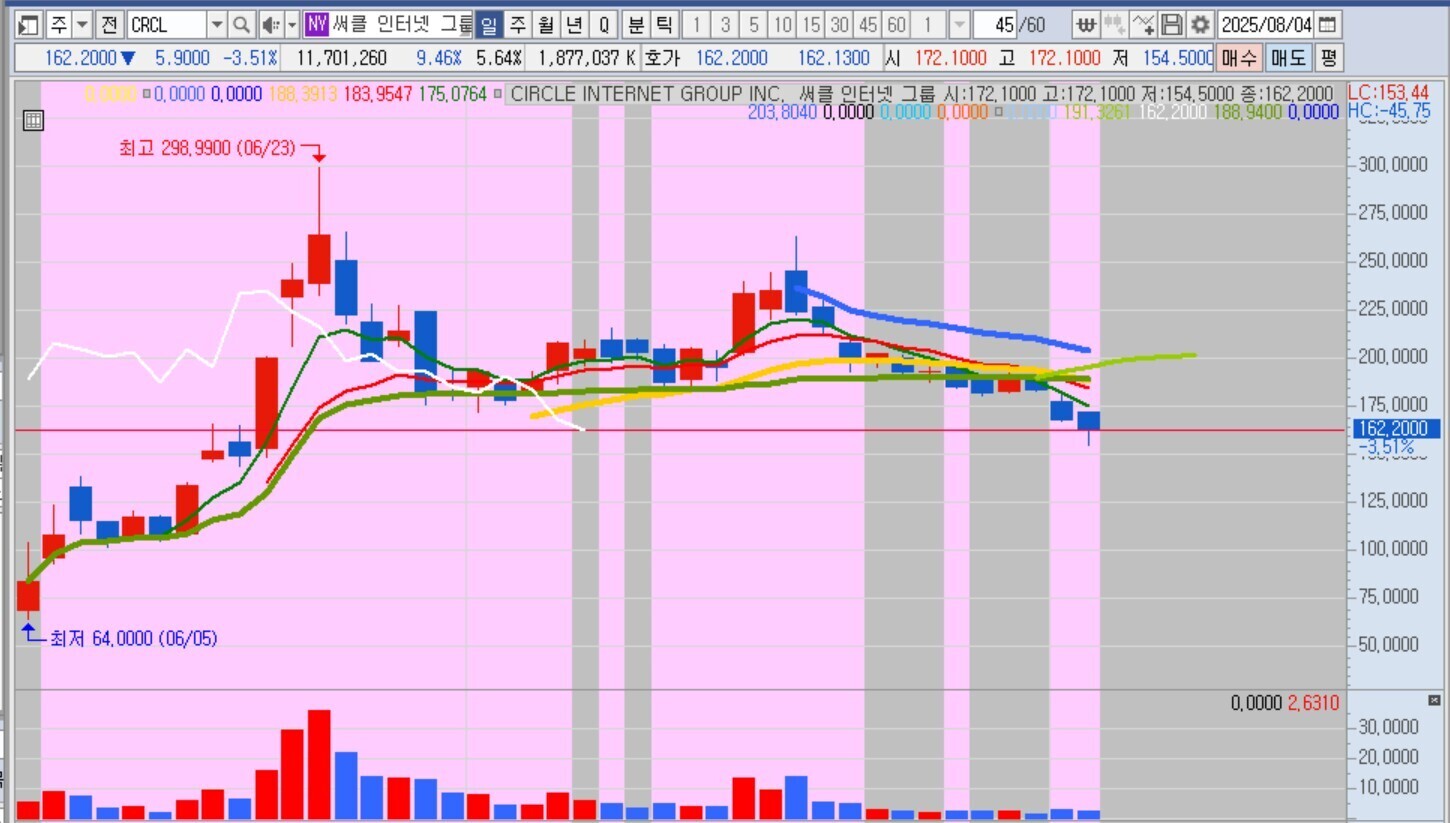Click the ask price 162.1300
The width and height of the screenshot is (1450, 823).
tap(834, 58)
